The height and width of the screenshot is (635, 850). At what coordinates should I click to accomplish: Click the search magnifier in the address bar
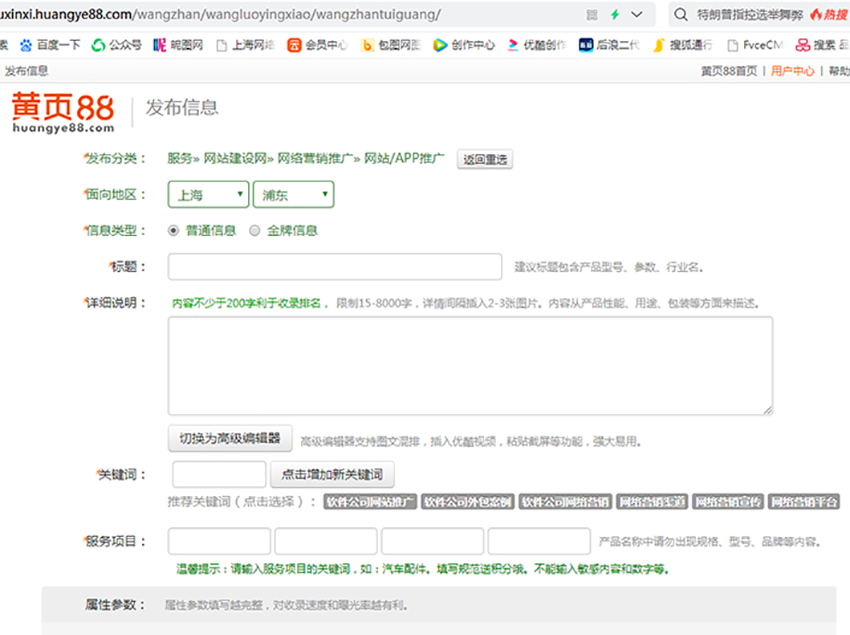[x=680, y=13]
